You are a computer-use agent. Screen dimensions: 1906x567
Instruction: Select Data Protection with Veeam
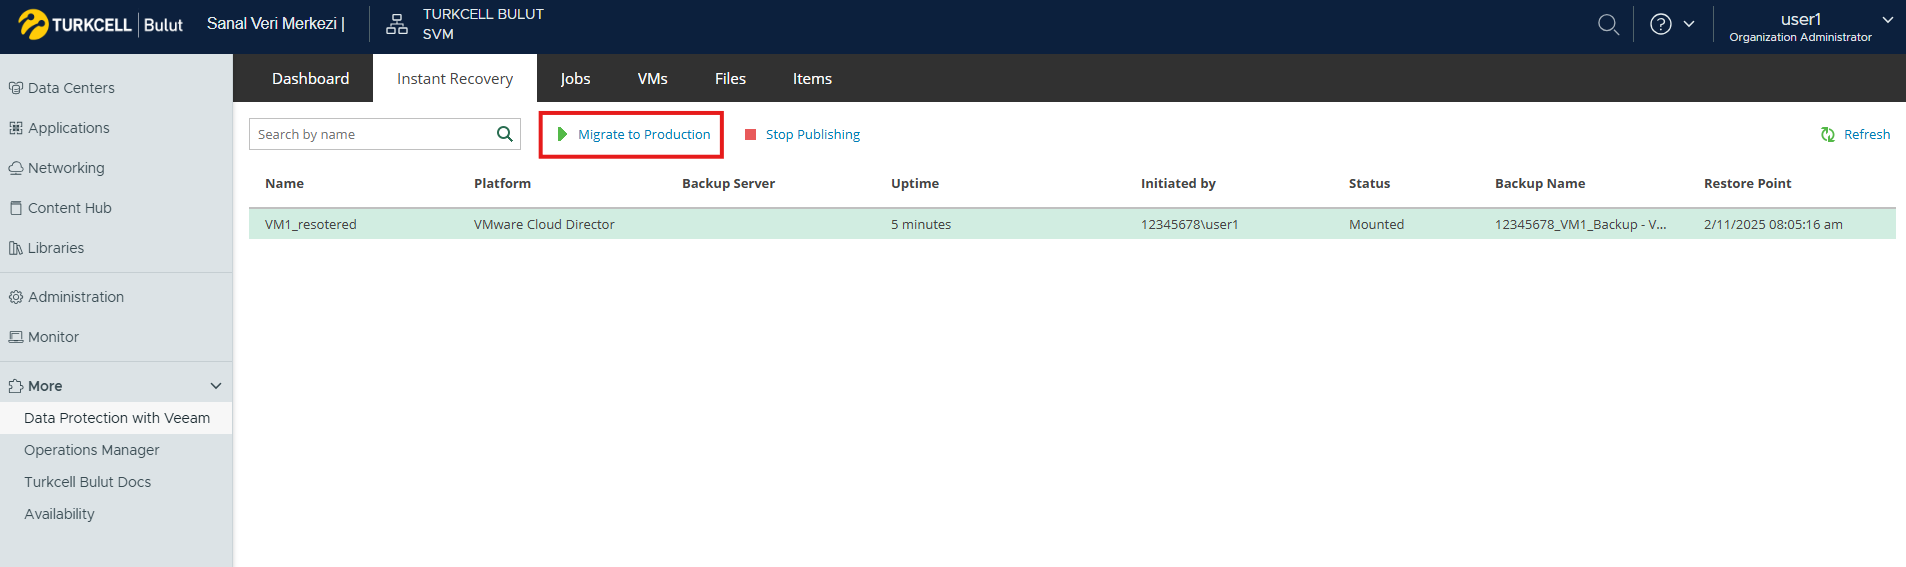pos(116,418)
